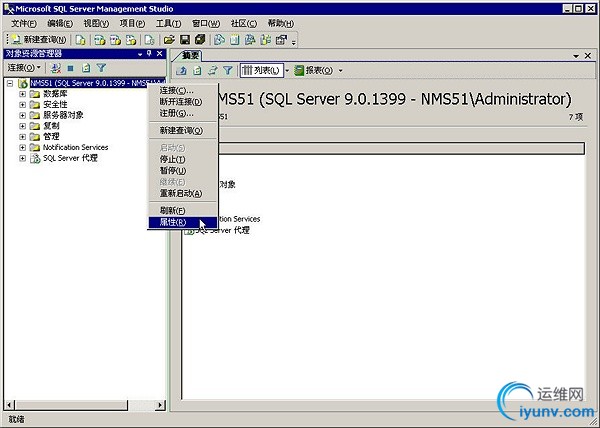Viewport: 600px width, 428px height.
Task: Click the Refresh icon in Summary toolbar
Action: tap(197, 70)
